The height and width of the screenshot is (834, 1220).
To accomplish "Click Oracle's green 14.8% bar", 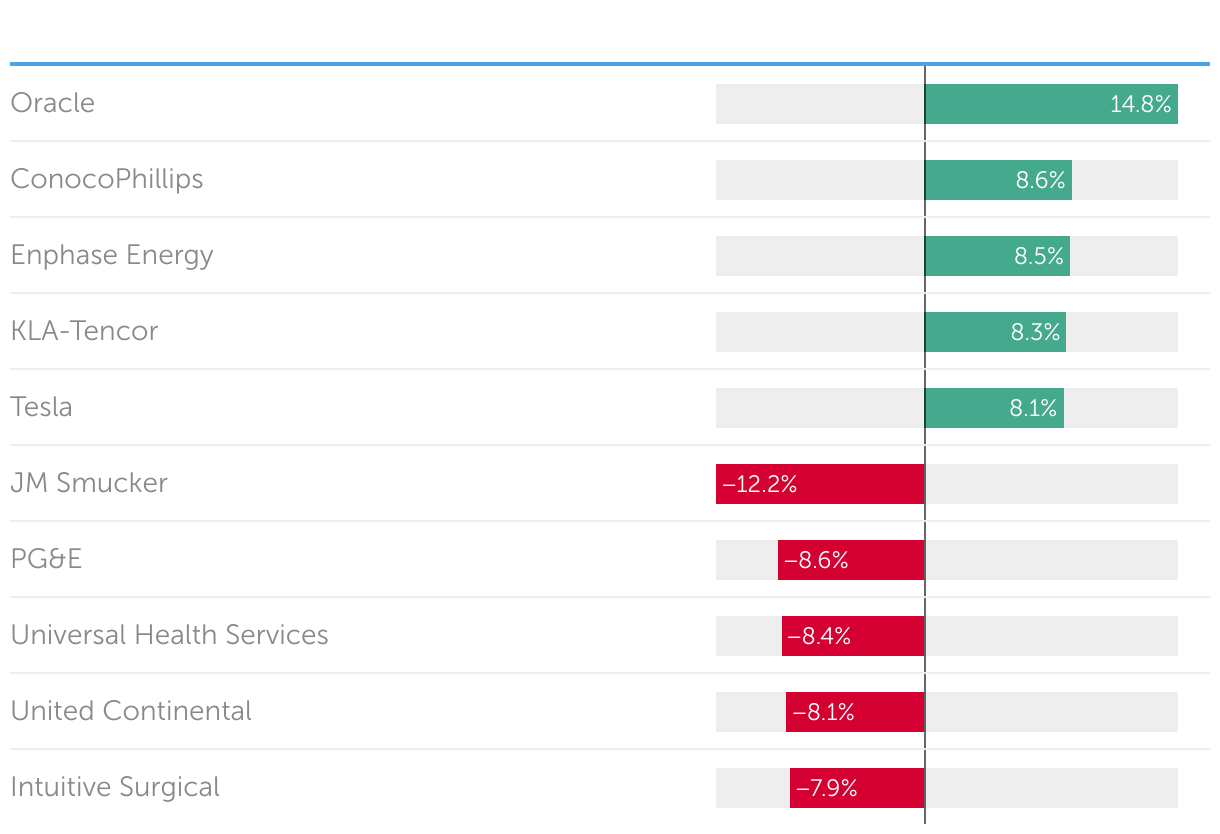I will [1051, 104].
